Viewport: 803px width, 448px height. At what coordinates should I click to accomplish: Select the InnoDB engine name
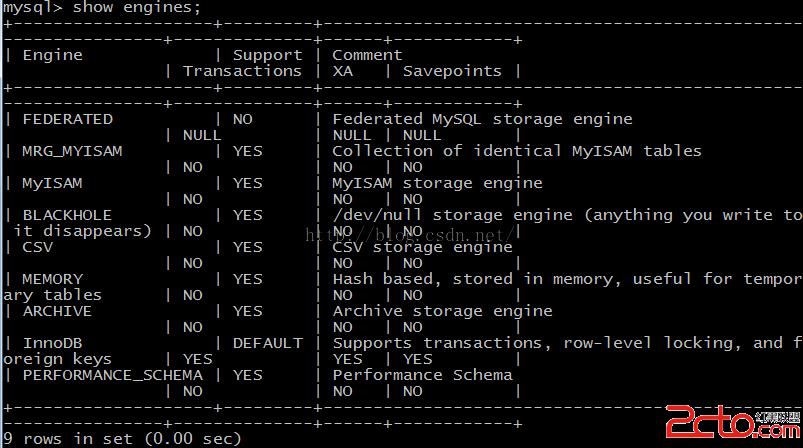point(52,343)
